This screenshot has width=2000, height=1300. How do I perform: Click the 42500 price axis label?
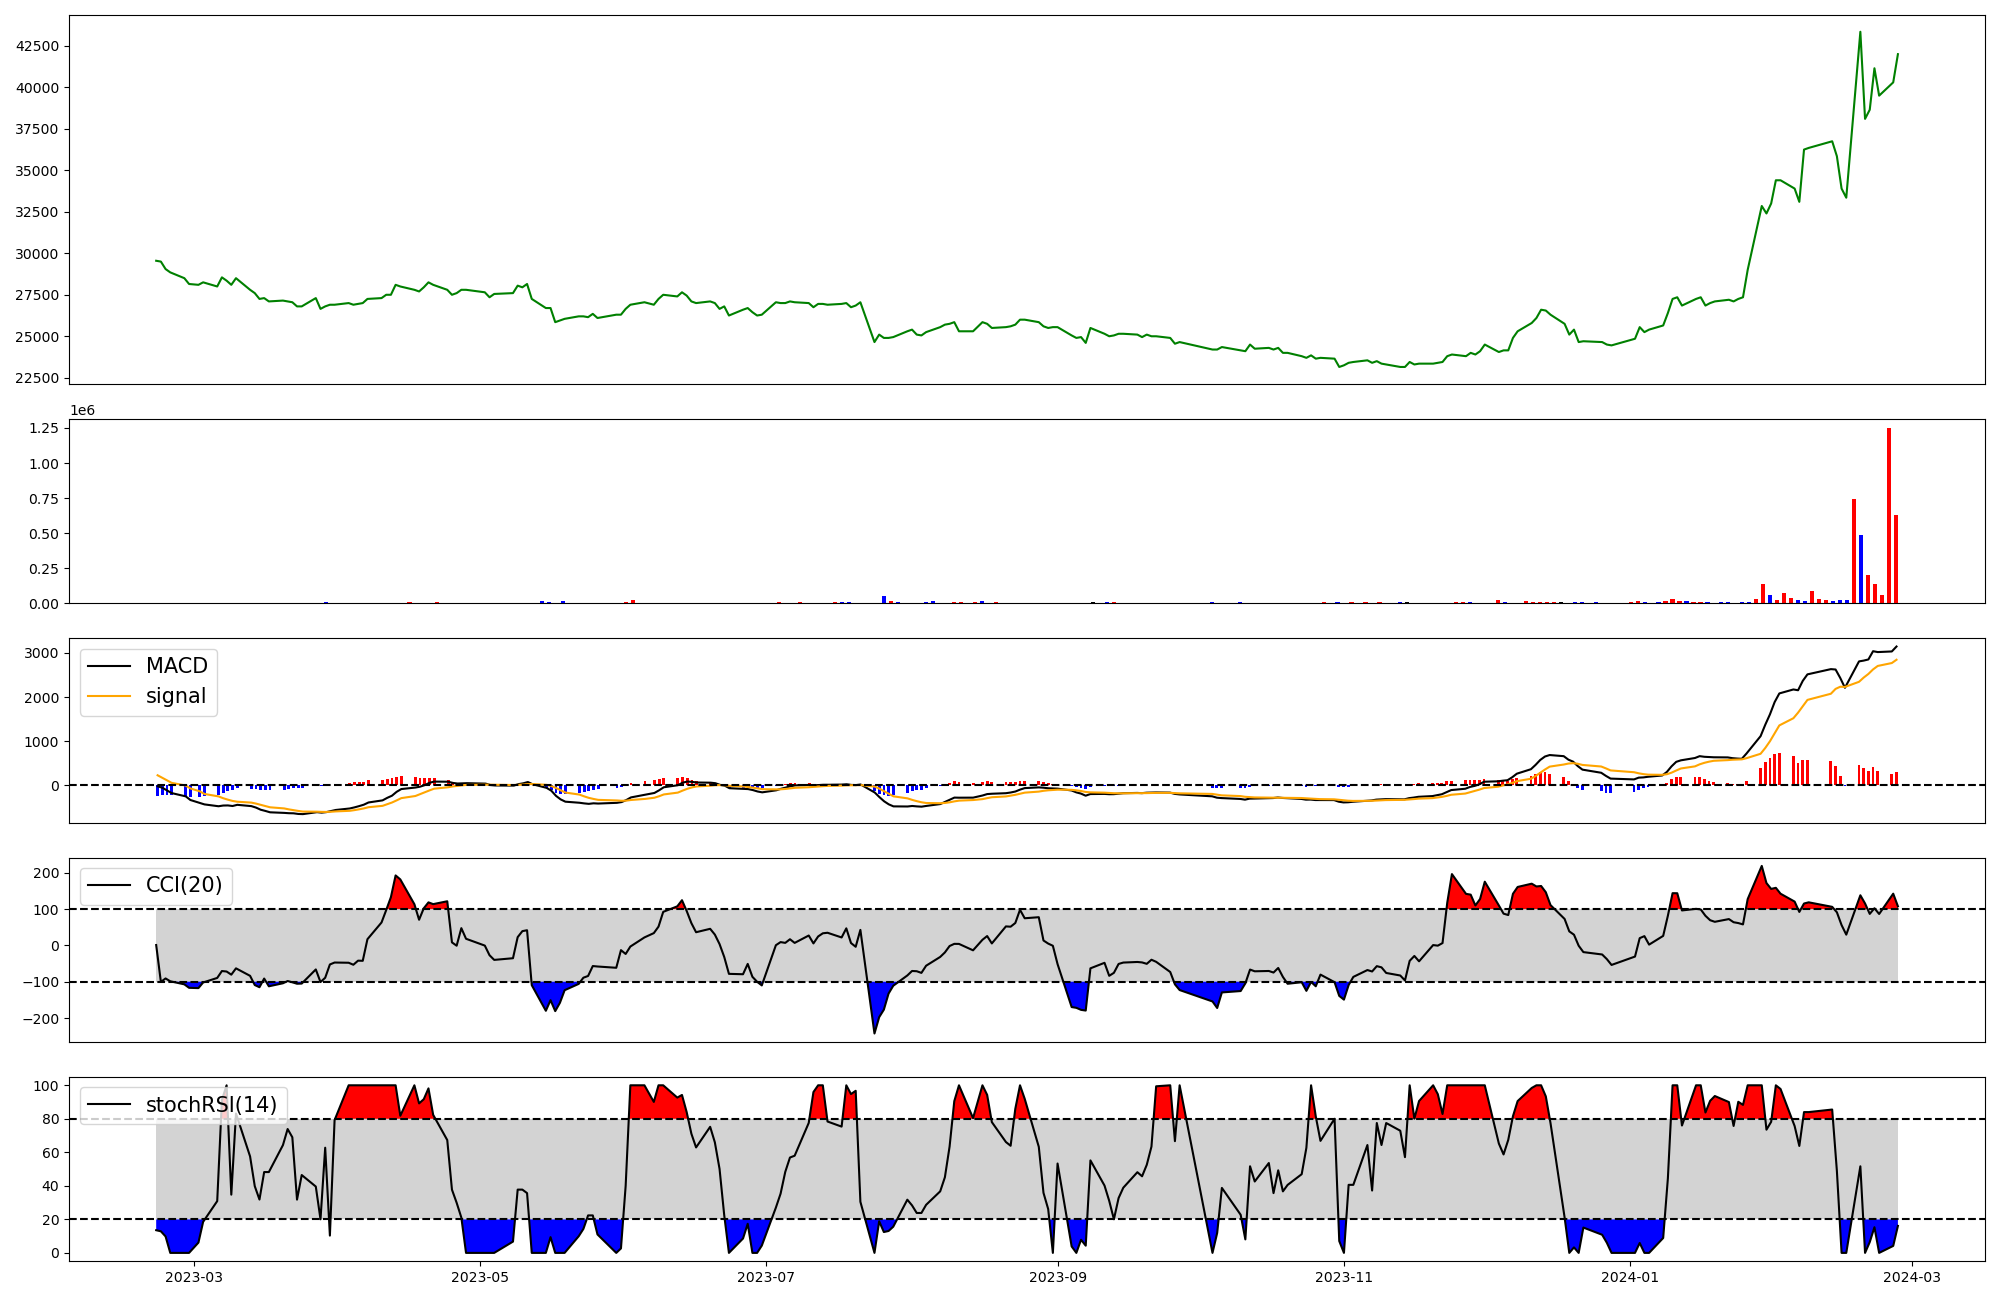(37, 46)
